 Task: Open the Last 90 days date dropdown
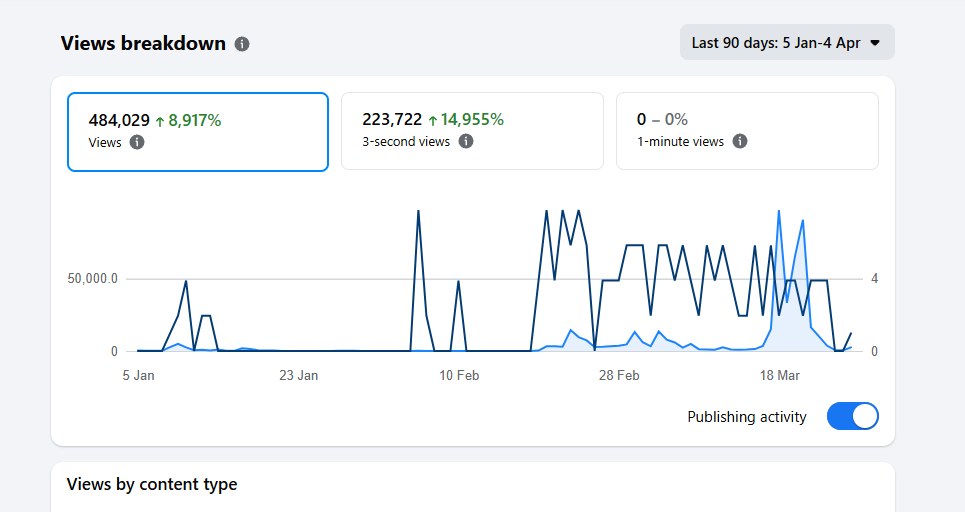pyautogui.click(x=786, y=43)
